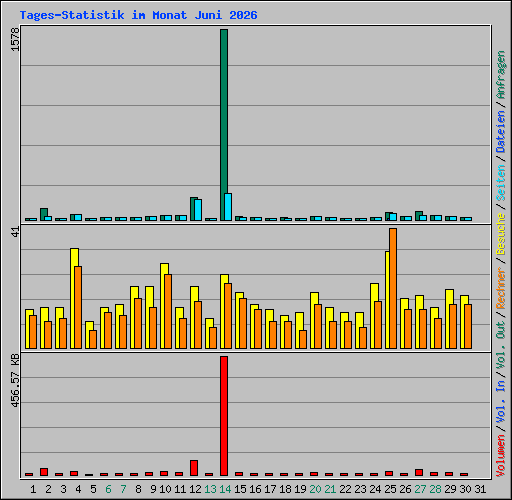Click the x-axis day label 12
This screenshot has width=512, height=500.
tap(195, 489)
